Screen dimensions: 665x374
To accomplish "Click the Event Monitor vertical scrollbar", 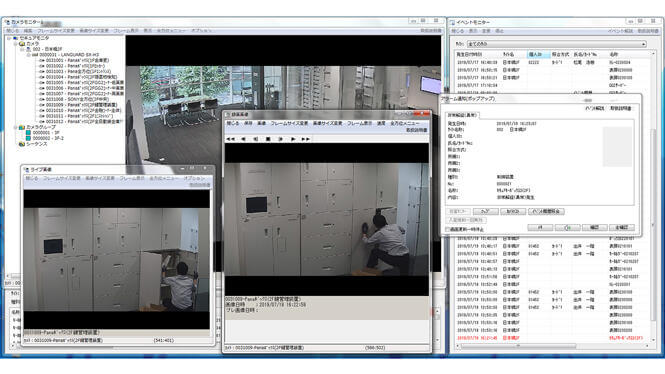I will (654, 199).
